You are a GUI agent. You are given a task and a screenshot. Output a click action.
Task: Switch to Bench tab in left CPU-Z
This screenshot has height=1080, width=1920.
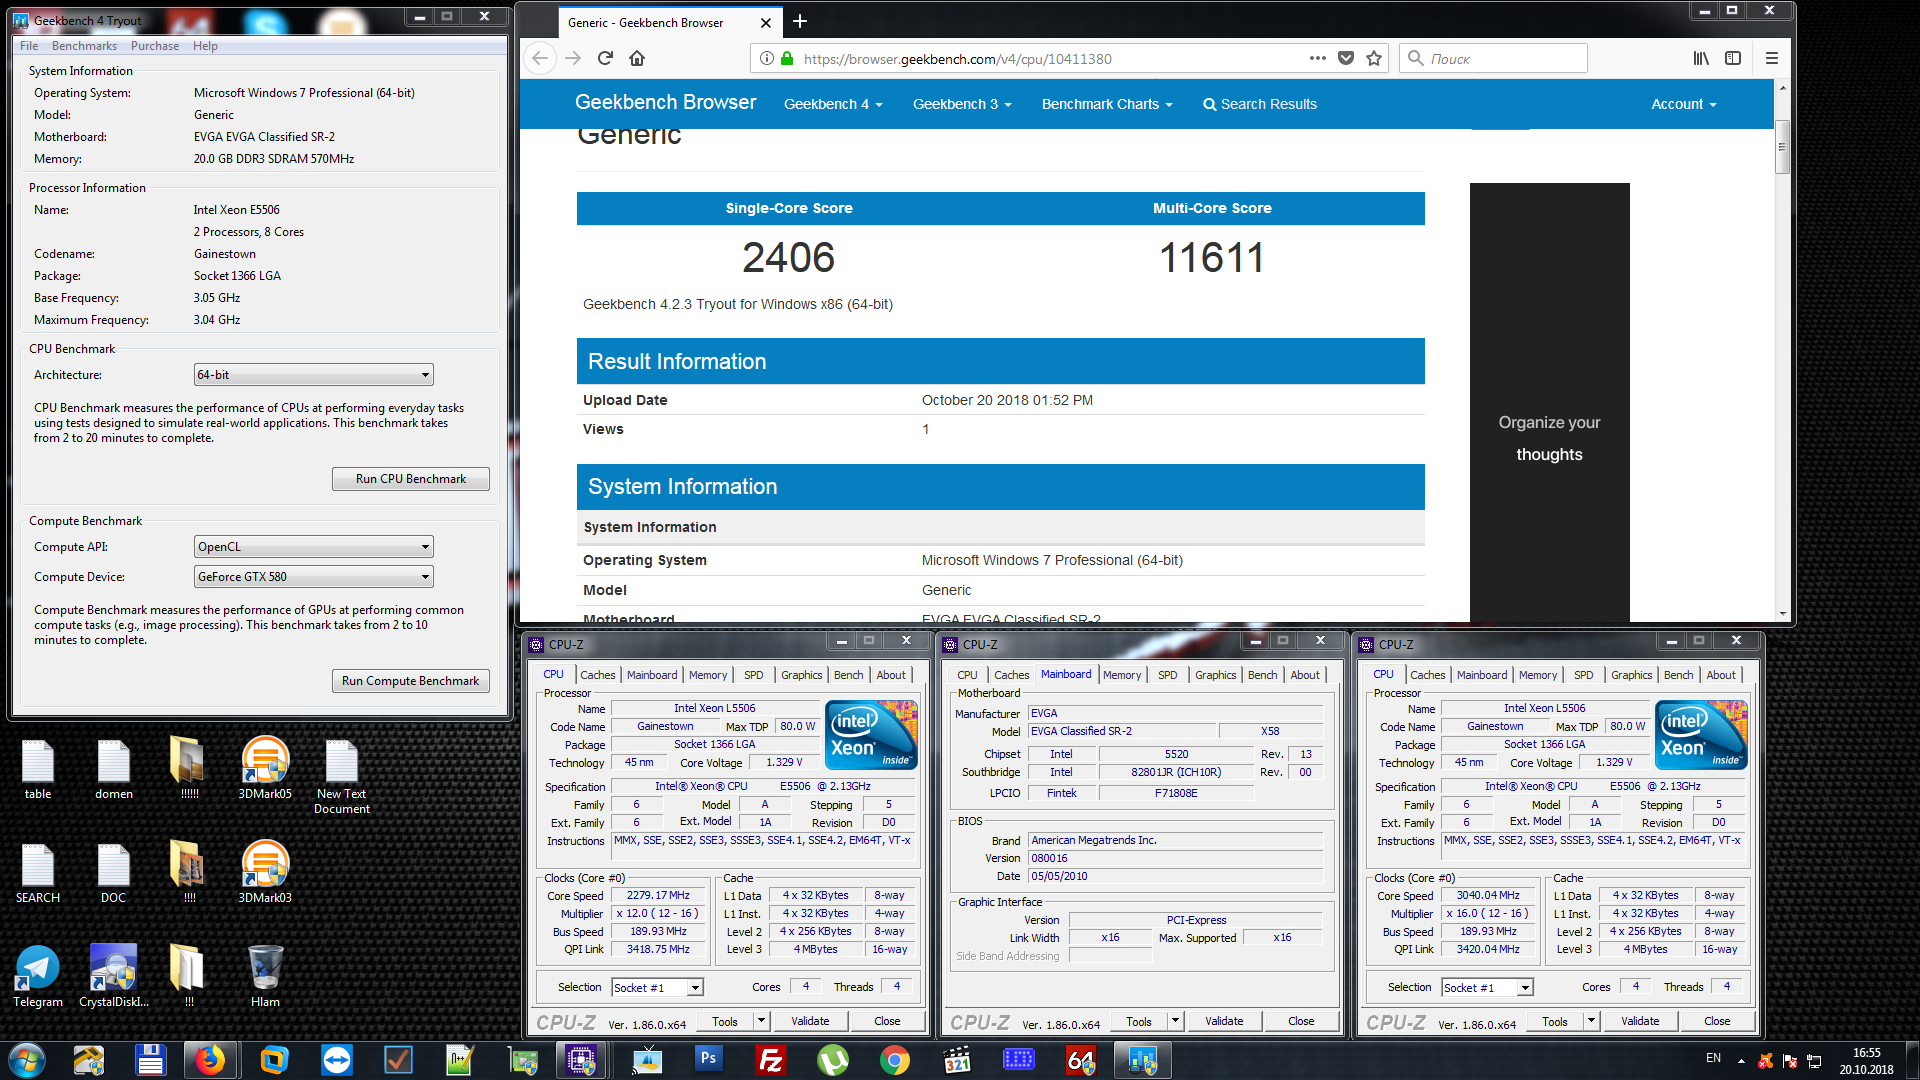tap(848, 675)
